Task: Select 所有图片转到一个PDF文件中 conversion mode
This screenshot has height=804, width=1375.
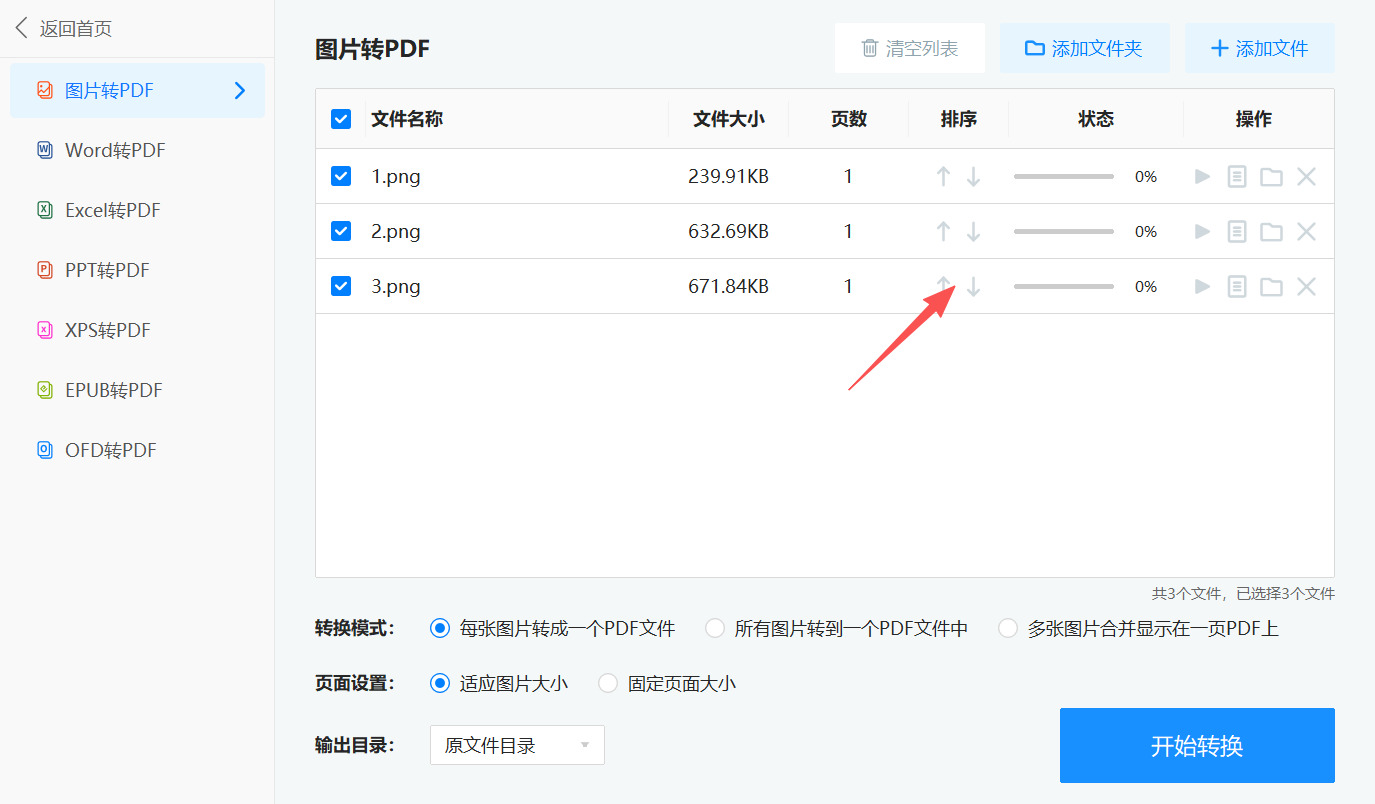Action: pyautogui.click(x=714, y=628)
